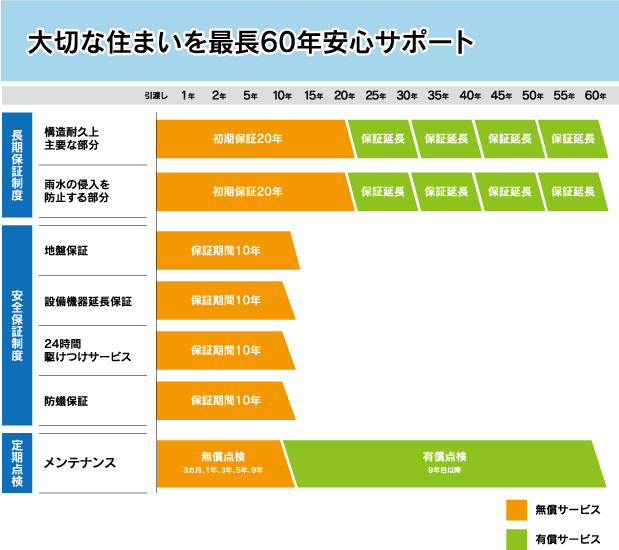
Task: Click the 地盤保証 row label
Action: pos(66,250)
